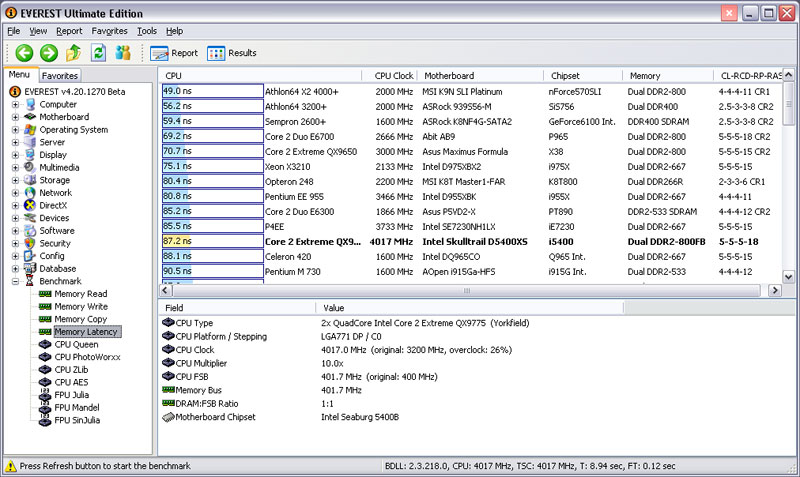
Task: Select the Storage tree icon
Action: (31, 180)
